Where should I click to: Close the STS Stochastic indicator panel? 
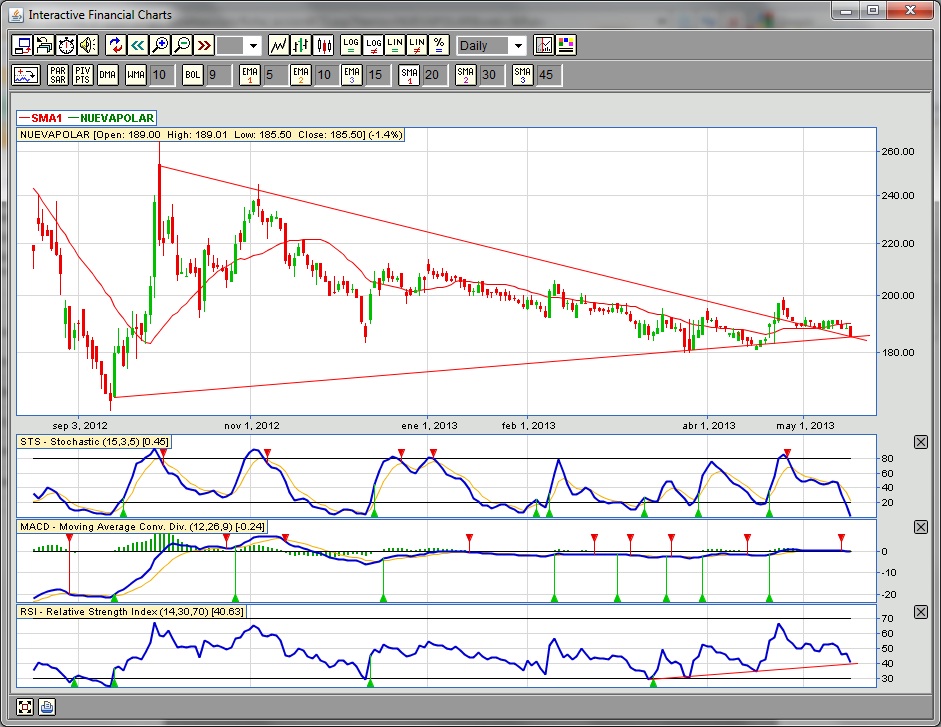click(x=921, y=442)
